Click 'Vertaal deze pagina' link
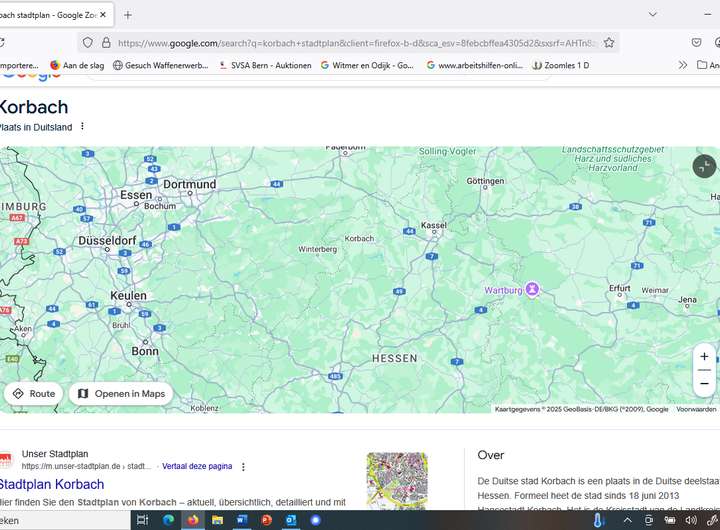The image size is (720, 530). [x=197, y=466]
